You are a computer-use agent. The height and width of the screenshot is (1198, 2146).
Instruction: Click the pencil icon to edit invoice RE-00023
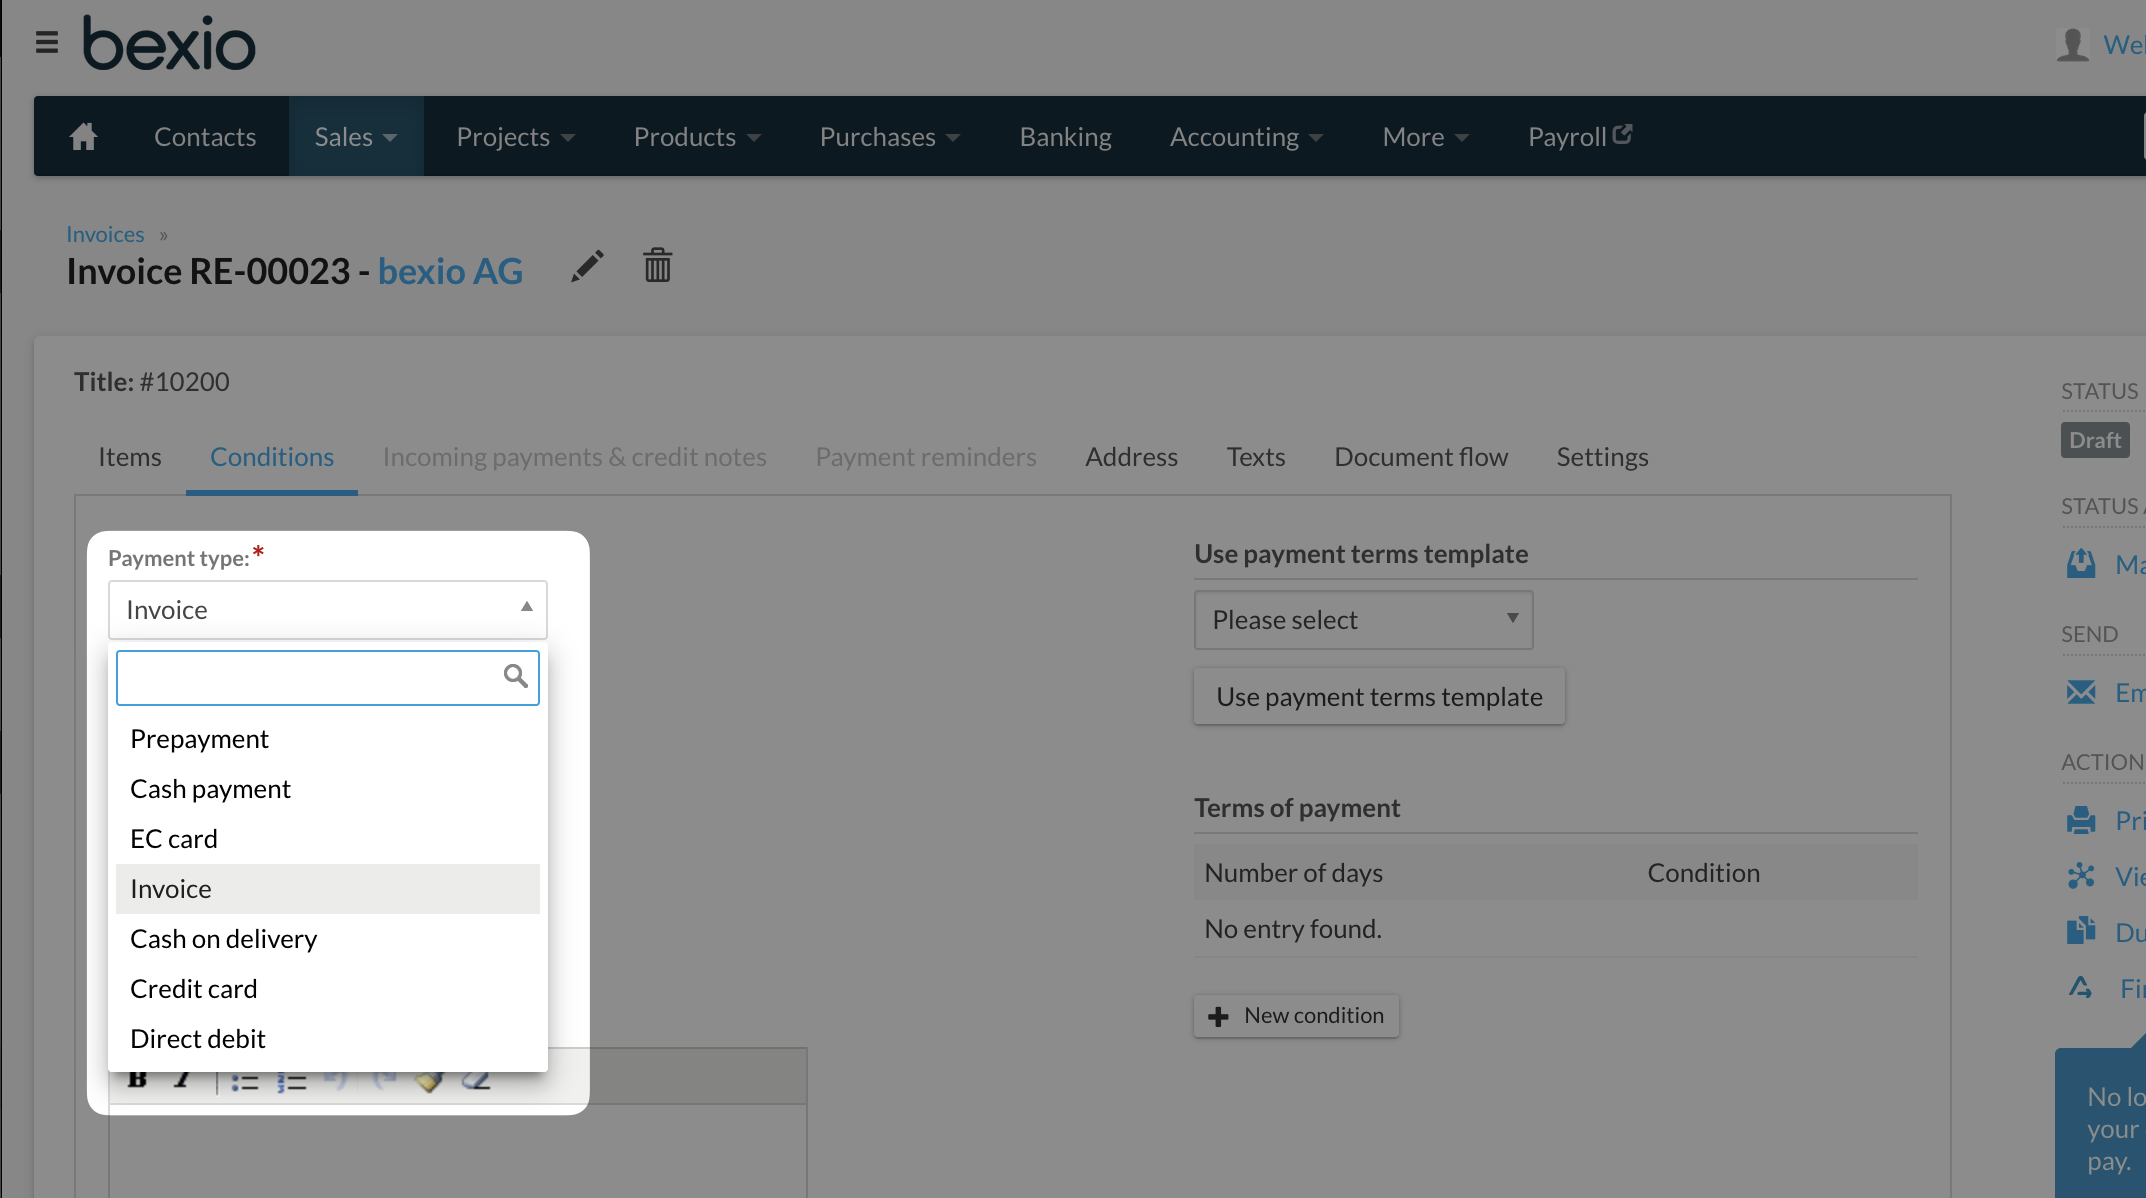(587, 266)
